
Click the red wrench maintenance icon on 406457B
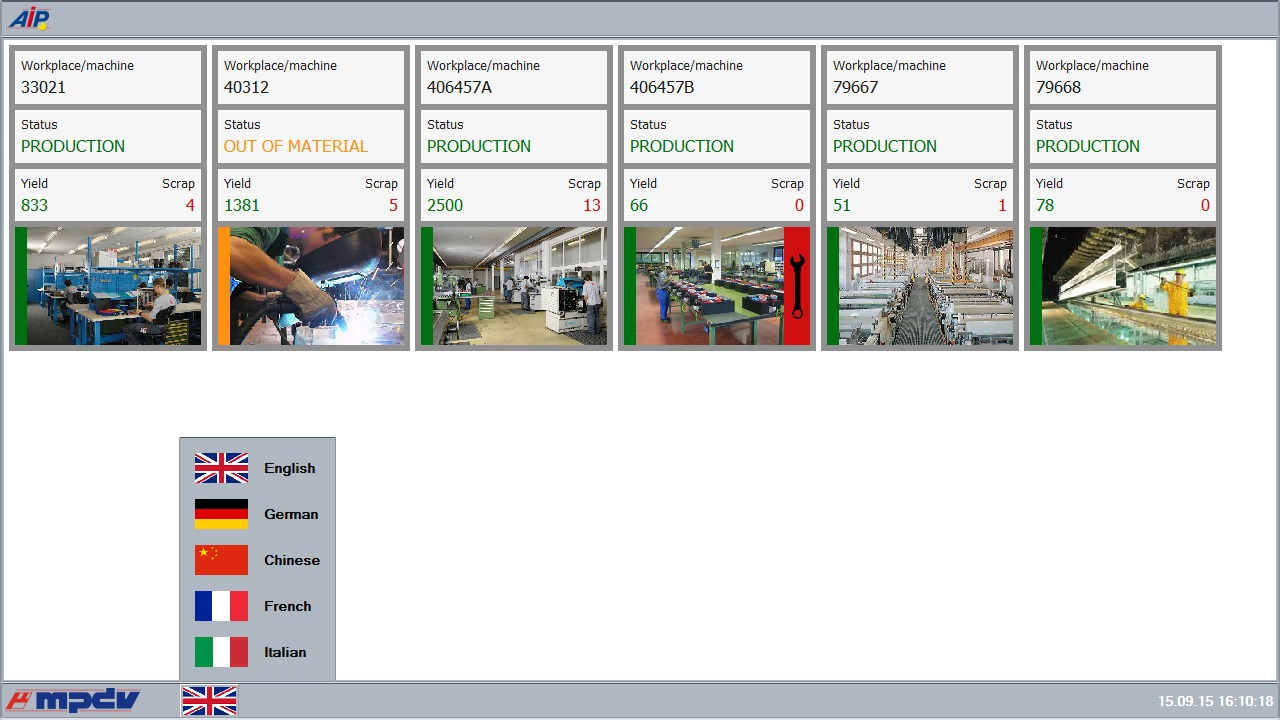tap(797, 286)
